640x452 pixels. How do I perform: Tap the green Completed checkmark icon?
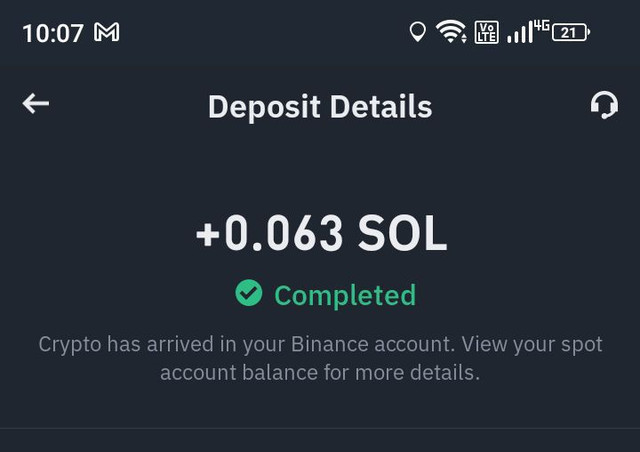point(249,293)
